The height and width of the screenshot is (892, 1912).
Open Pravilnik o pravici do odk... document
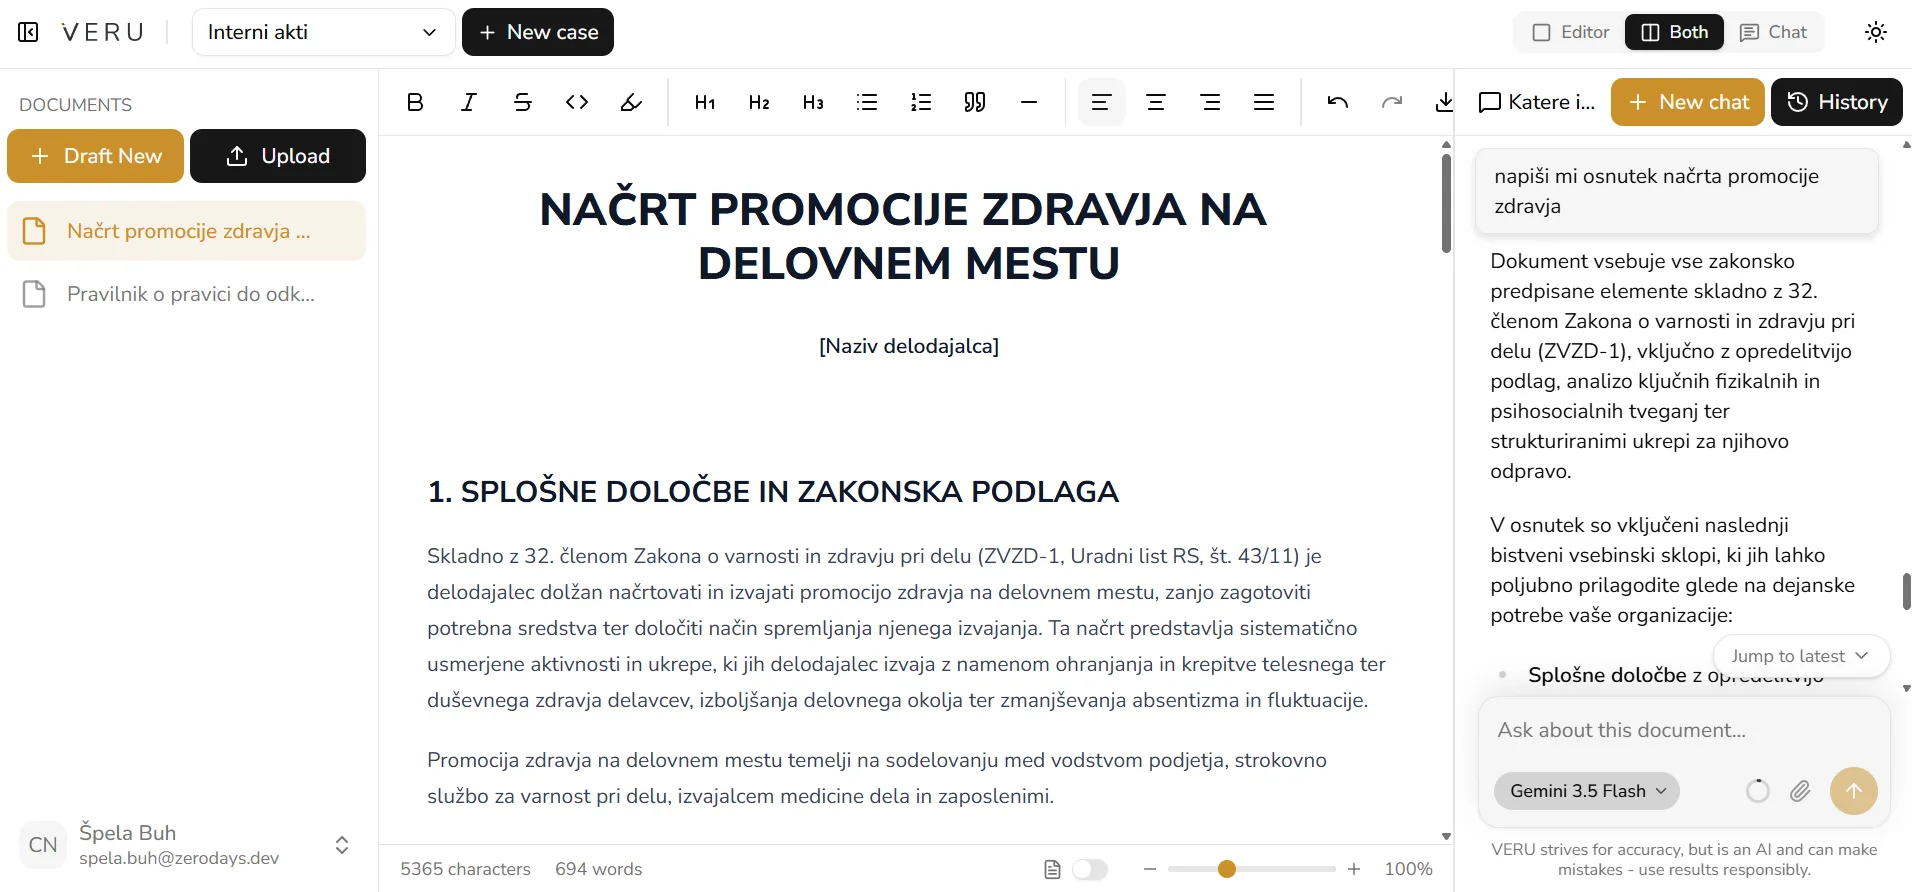click(x=187, y=294)
